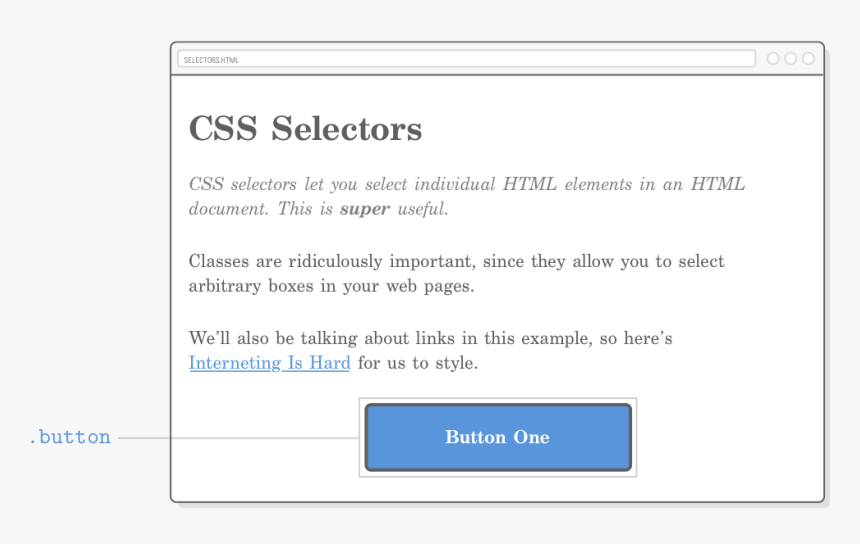This screenshot has width=860, height=544.
Task: Click the middle window circle button
Action: coord(791,59)
